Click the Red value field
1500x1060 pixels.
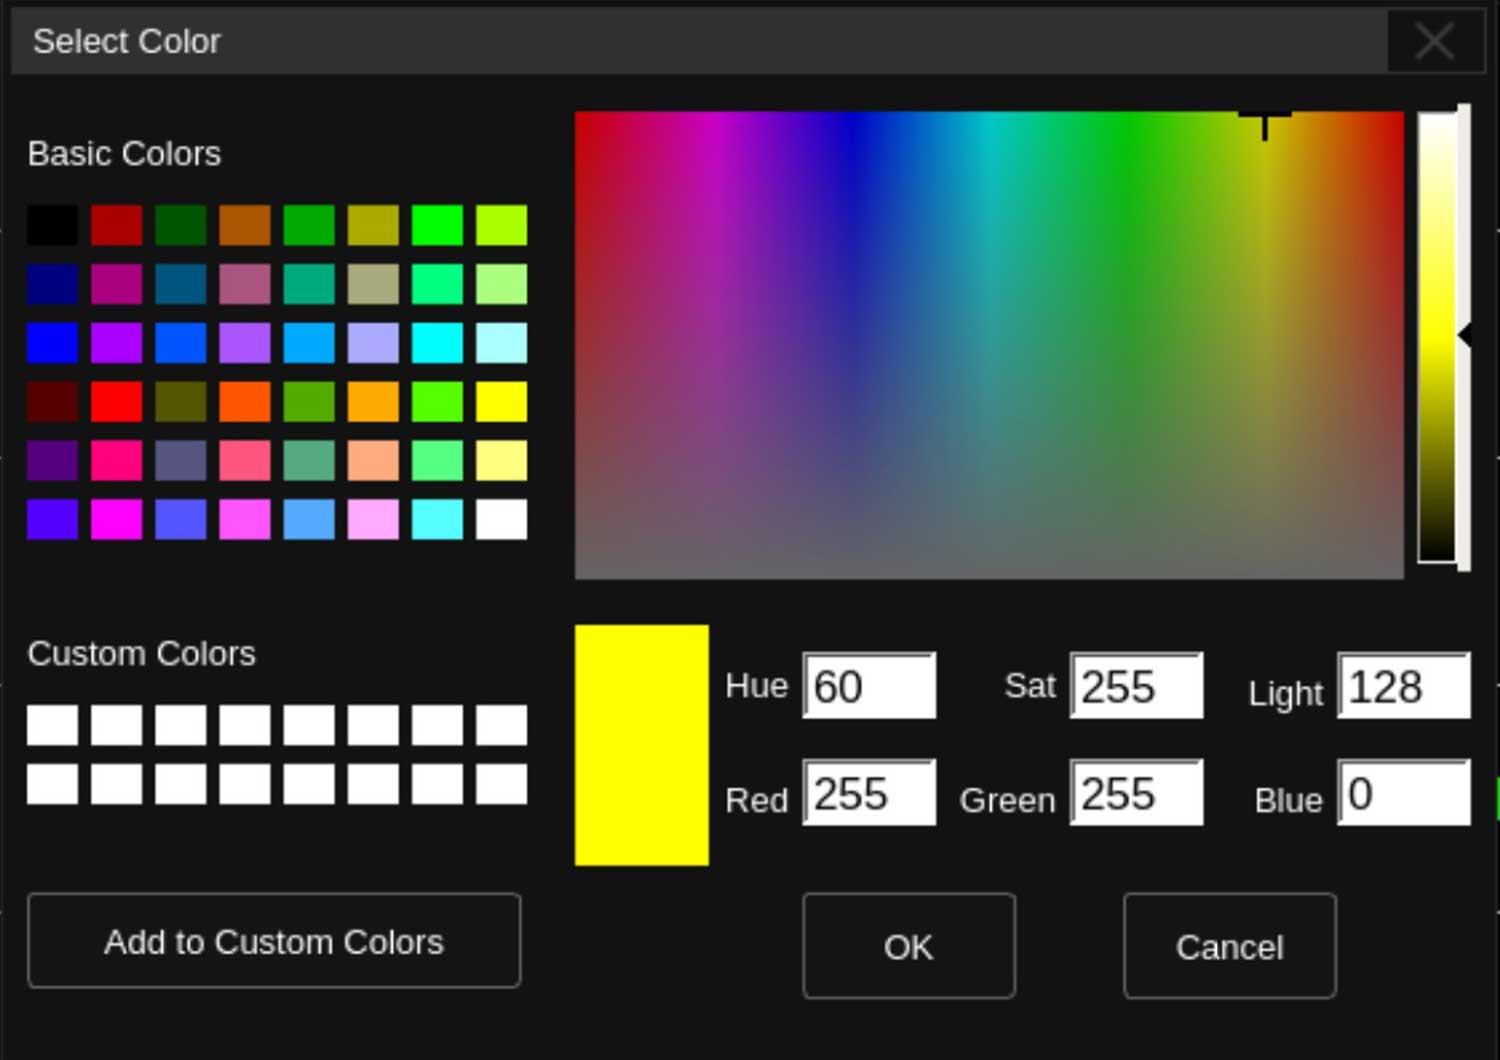(870, 793)
